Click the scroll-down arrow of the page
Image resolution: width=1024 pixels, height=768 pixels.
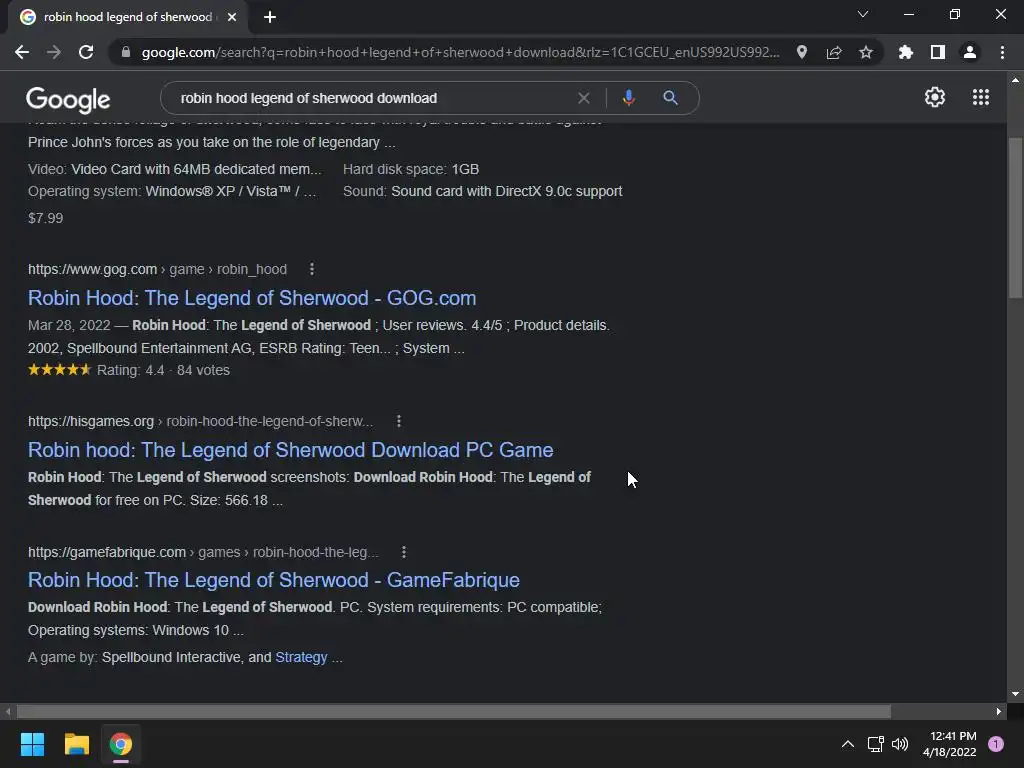point(1015,694)
